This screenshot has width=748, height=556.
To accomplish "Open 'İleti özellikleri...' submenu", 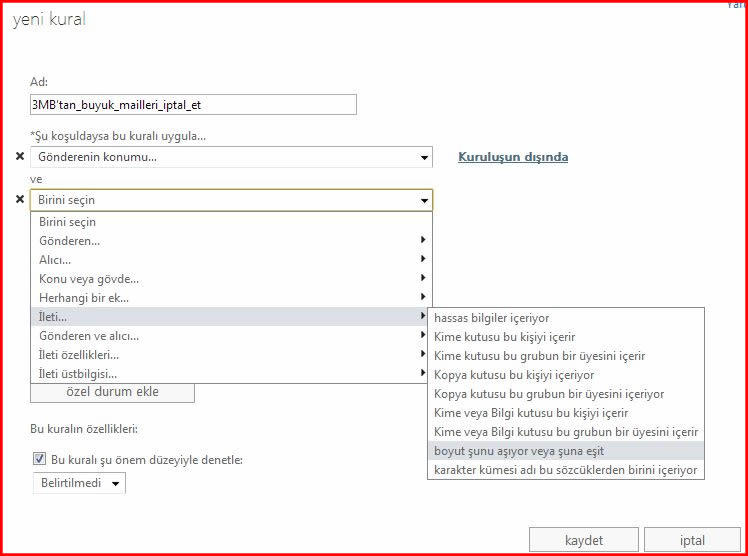I will 232,354.
